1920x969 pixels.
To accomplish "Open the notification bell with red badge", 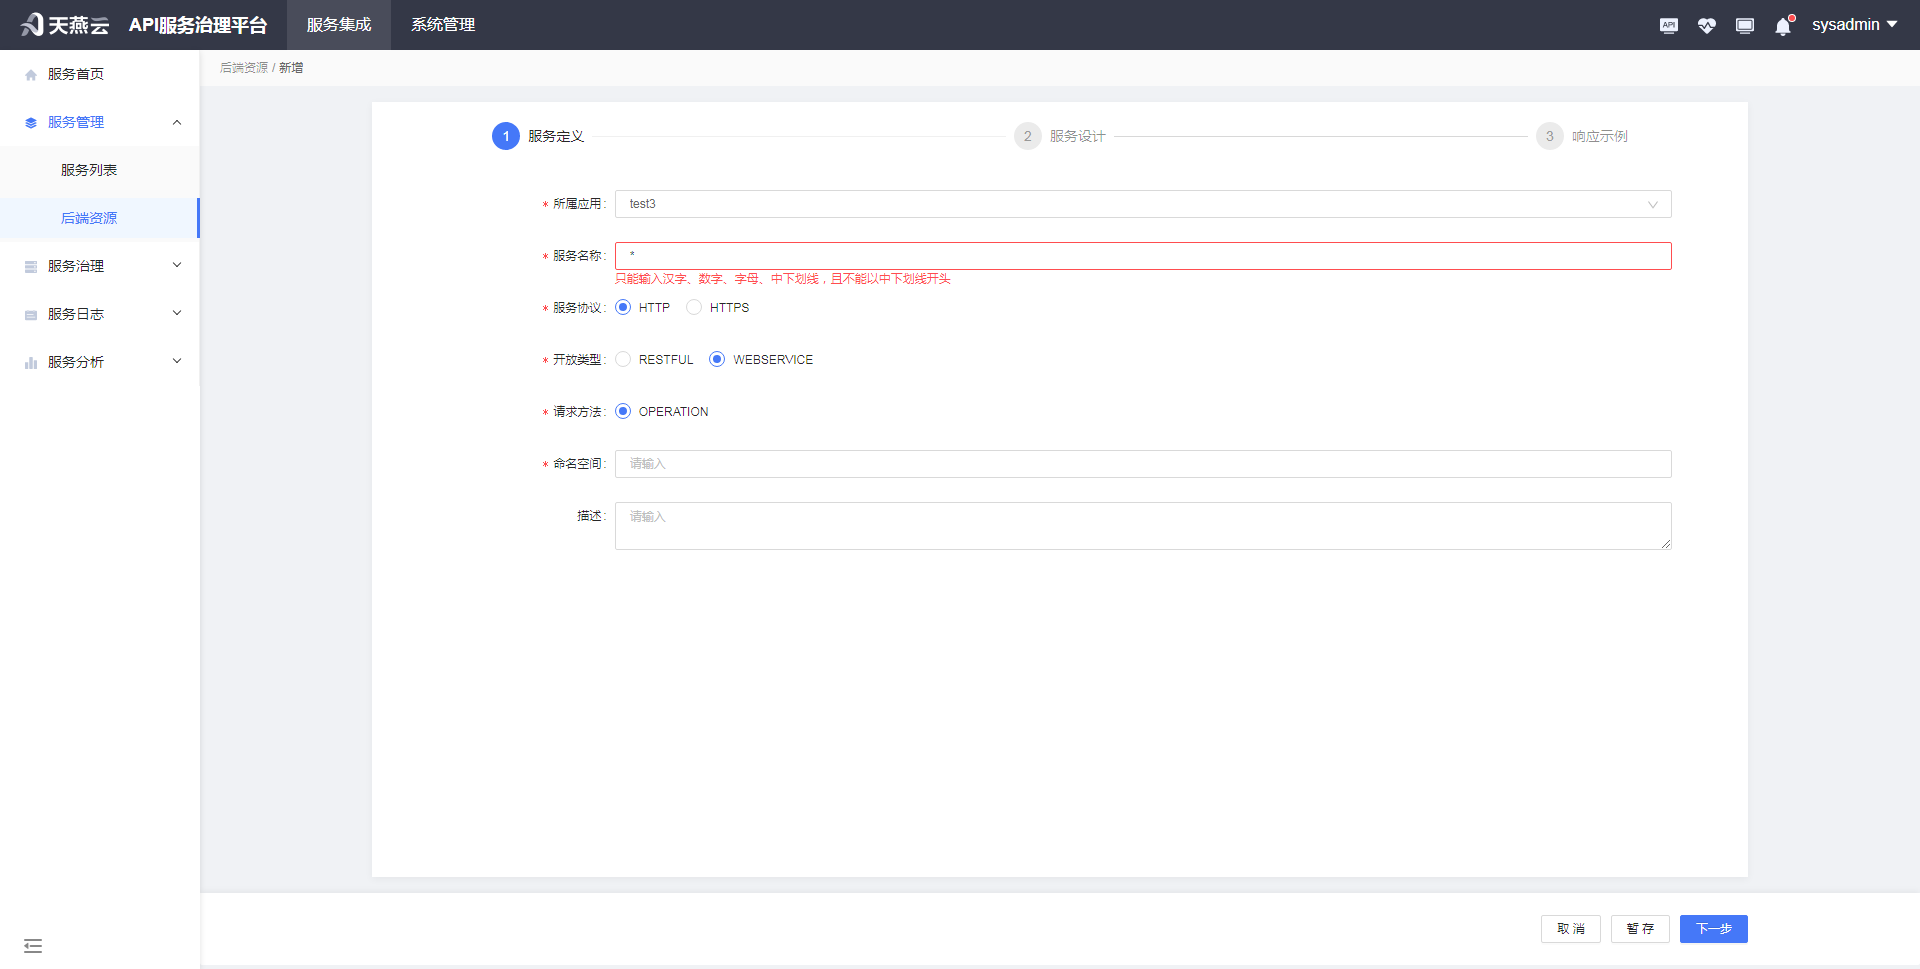I will 1782,25.
